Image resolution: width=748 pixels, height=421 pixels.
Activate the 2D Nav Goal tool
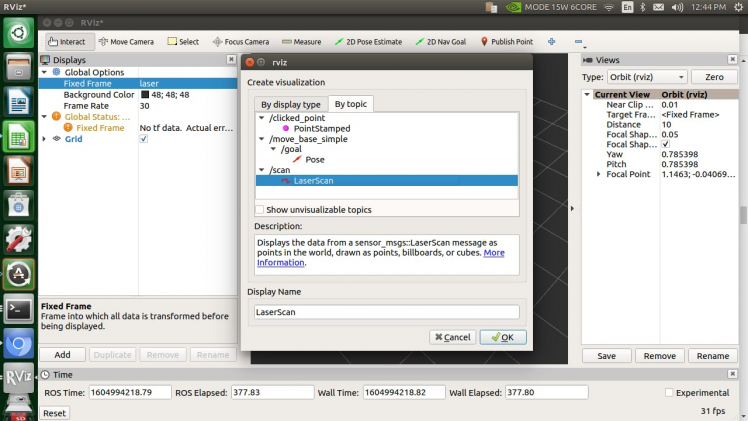click(440, 42)
